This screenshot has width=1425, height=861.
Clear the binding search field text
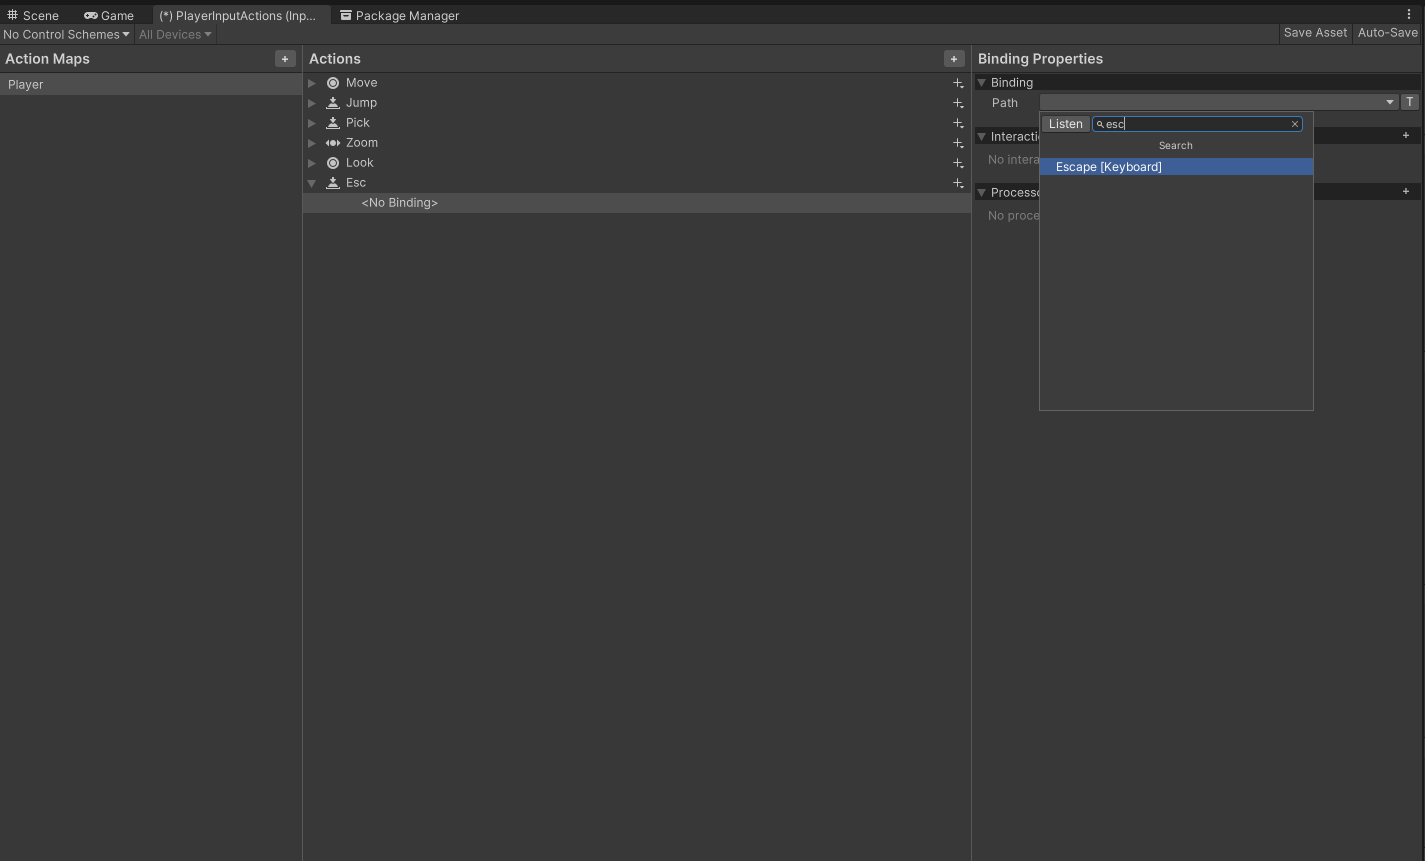click(1295, 124)
